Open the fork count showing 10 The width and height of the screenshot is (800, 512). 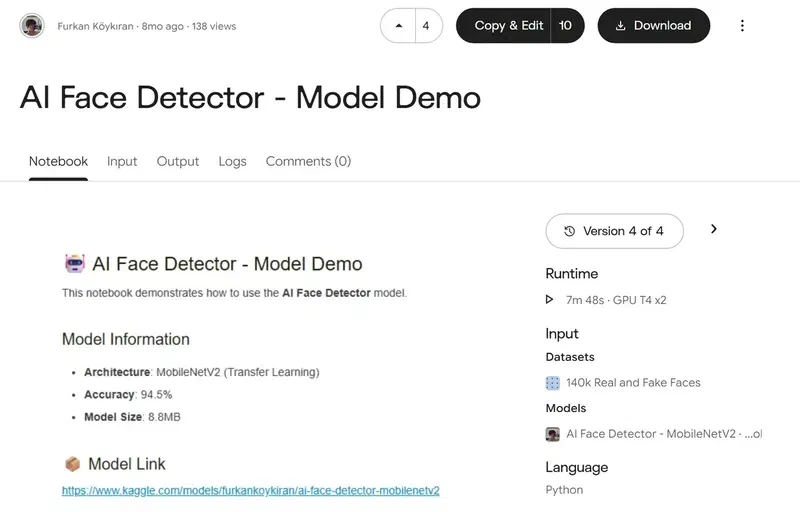click(x=566, y=25)
